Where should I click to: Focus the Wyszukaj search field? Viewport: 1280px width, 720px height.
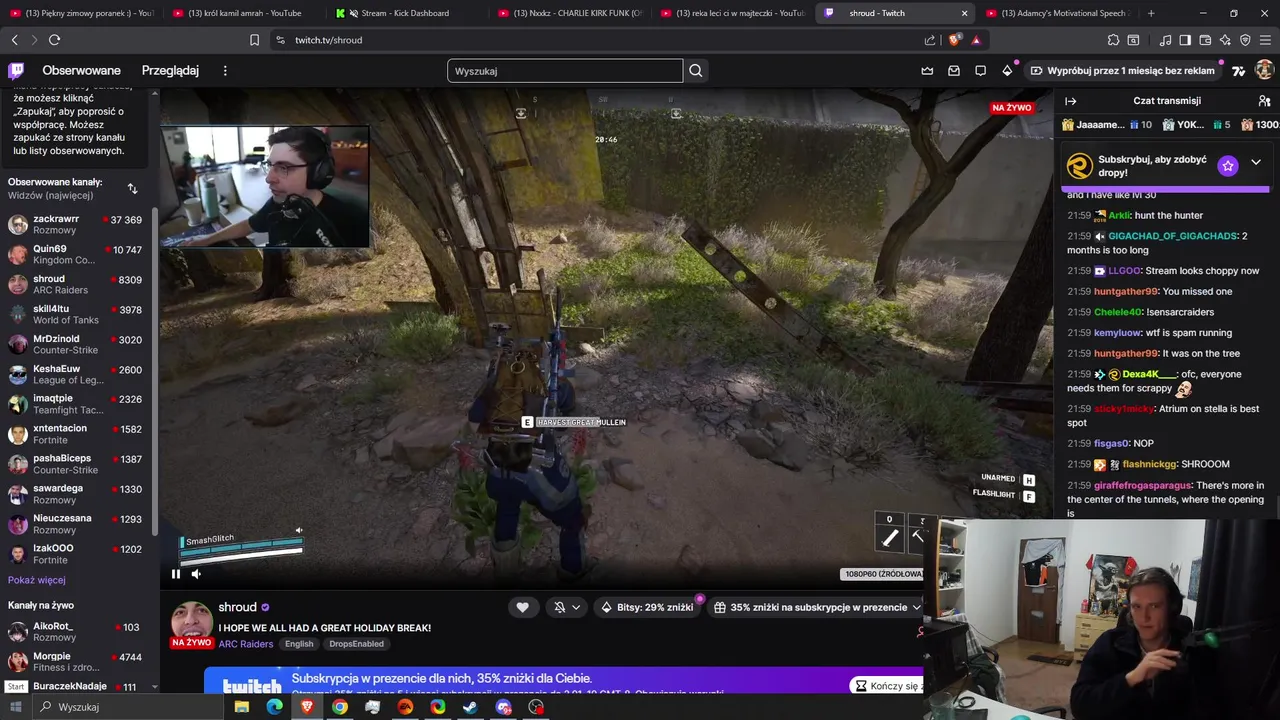pos(565,71)
